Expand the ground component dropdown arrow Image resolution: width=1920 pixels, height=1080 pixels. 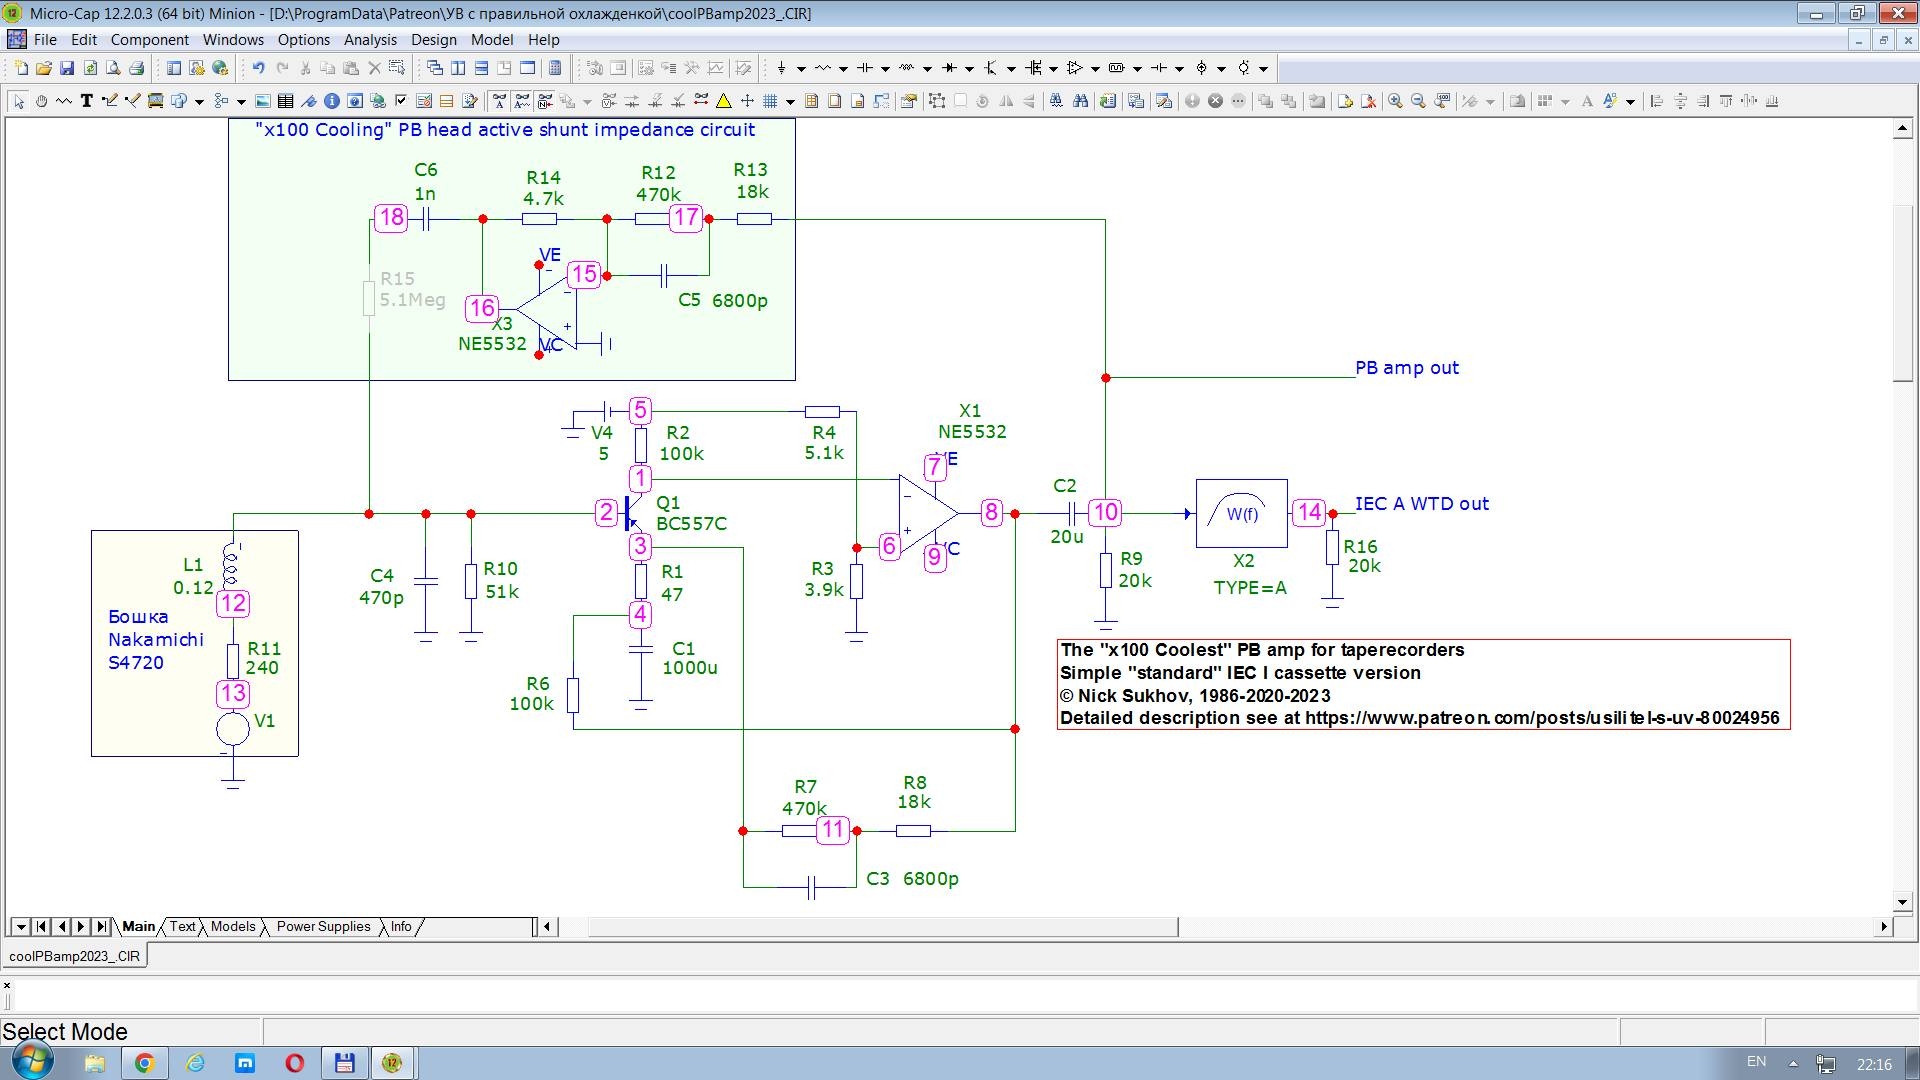pyautogui.click(x=801, y=69)
